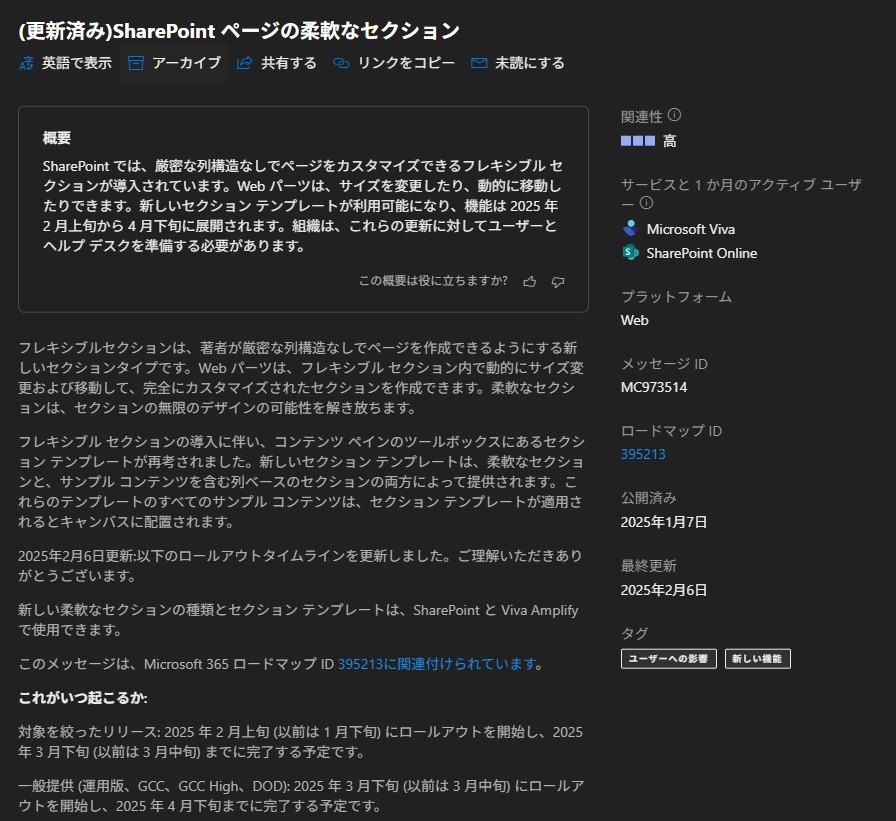Click the 関連性 label
The width and height of the screenshot is (896, 821).
pos(641,117)
